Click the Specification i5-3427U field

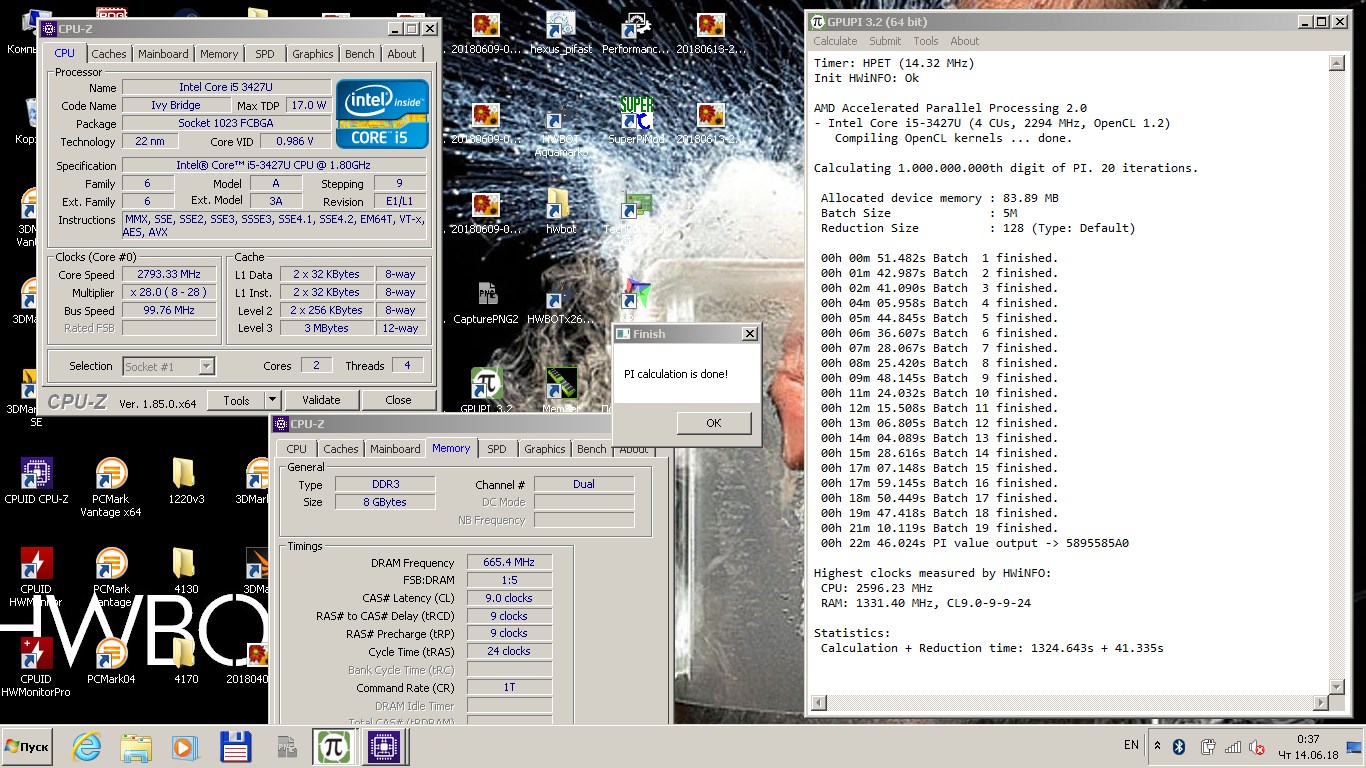point(274,165)
